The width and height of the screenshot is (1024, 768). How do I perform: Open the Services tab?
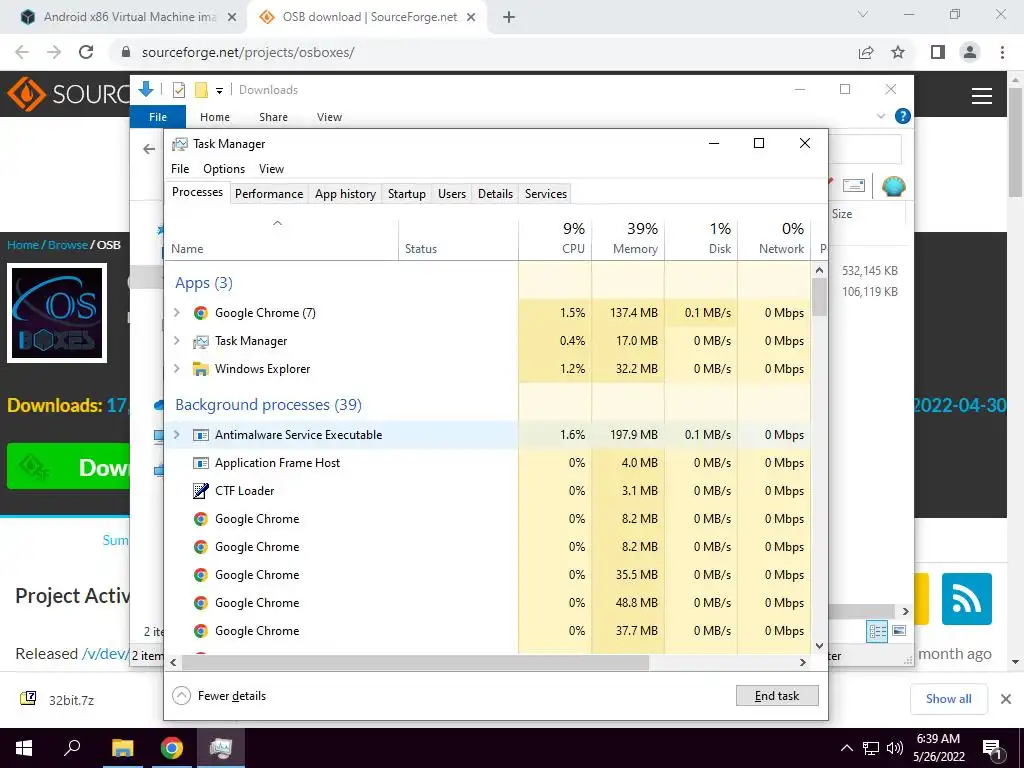point(545,194)
